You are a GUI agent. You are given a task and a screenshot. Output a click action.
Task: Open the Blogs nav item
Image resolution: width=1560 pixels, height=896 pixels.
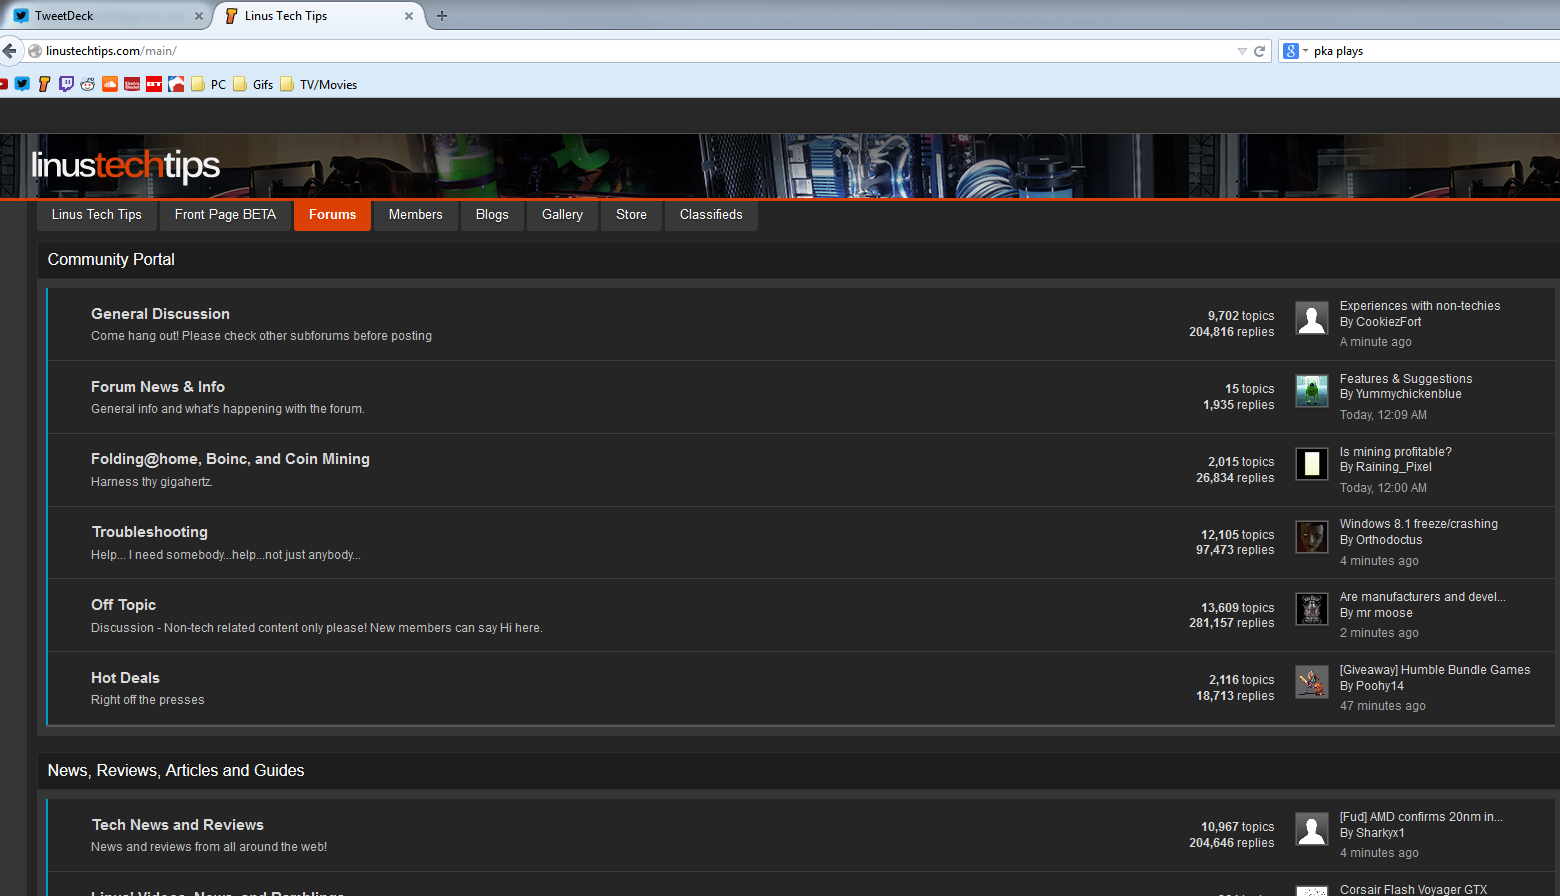492,215
